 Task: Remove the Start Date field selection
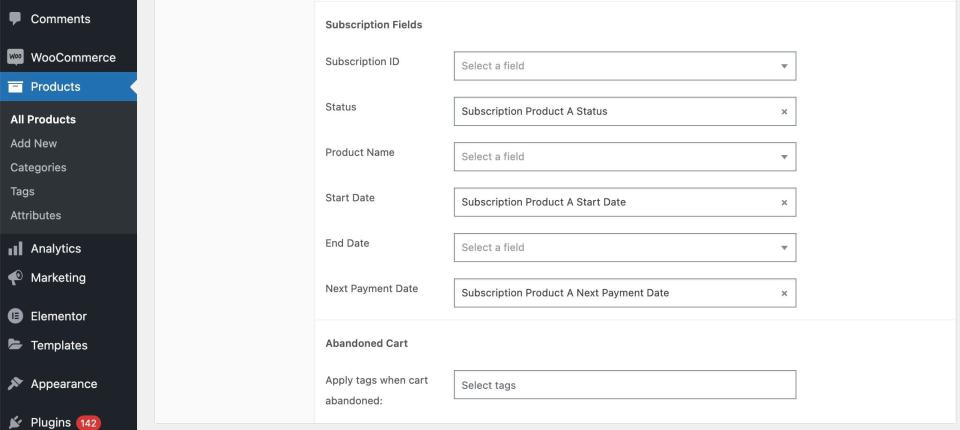784,202
